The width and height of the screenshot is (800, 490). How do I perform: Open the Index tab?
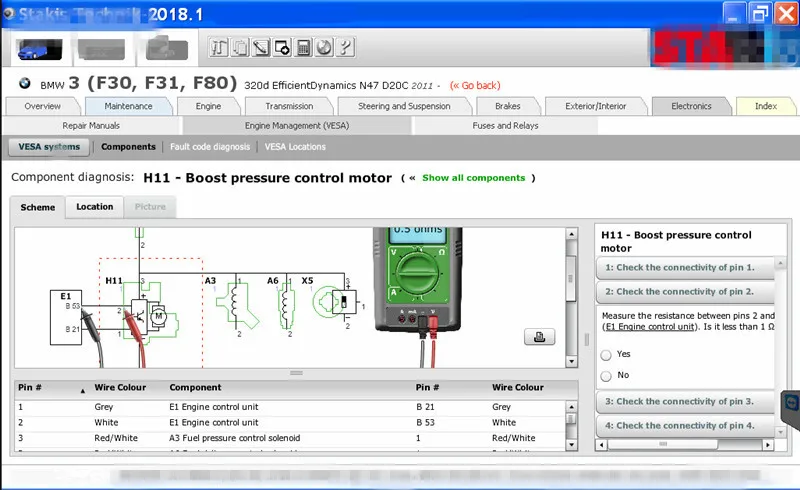point(766,106)
